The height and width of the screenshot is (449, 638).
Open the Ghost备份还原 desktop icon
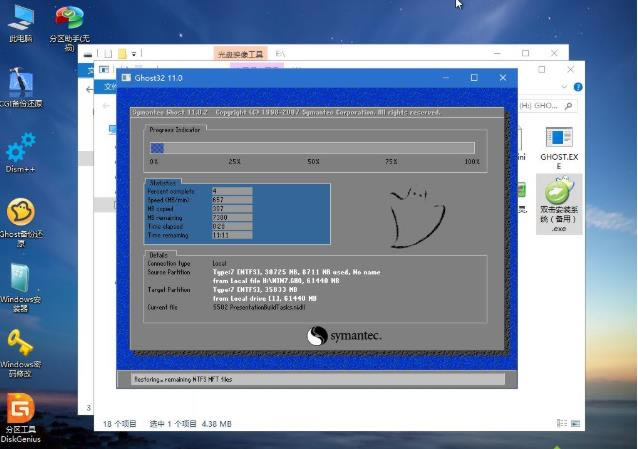tap(20, 222)
